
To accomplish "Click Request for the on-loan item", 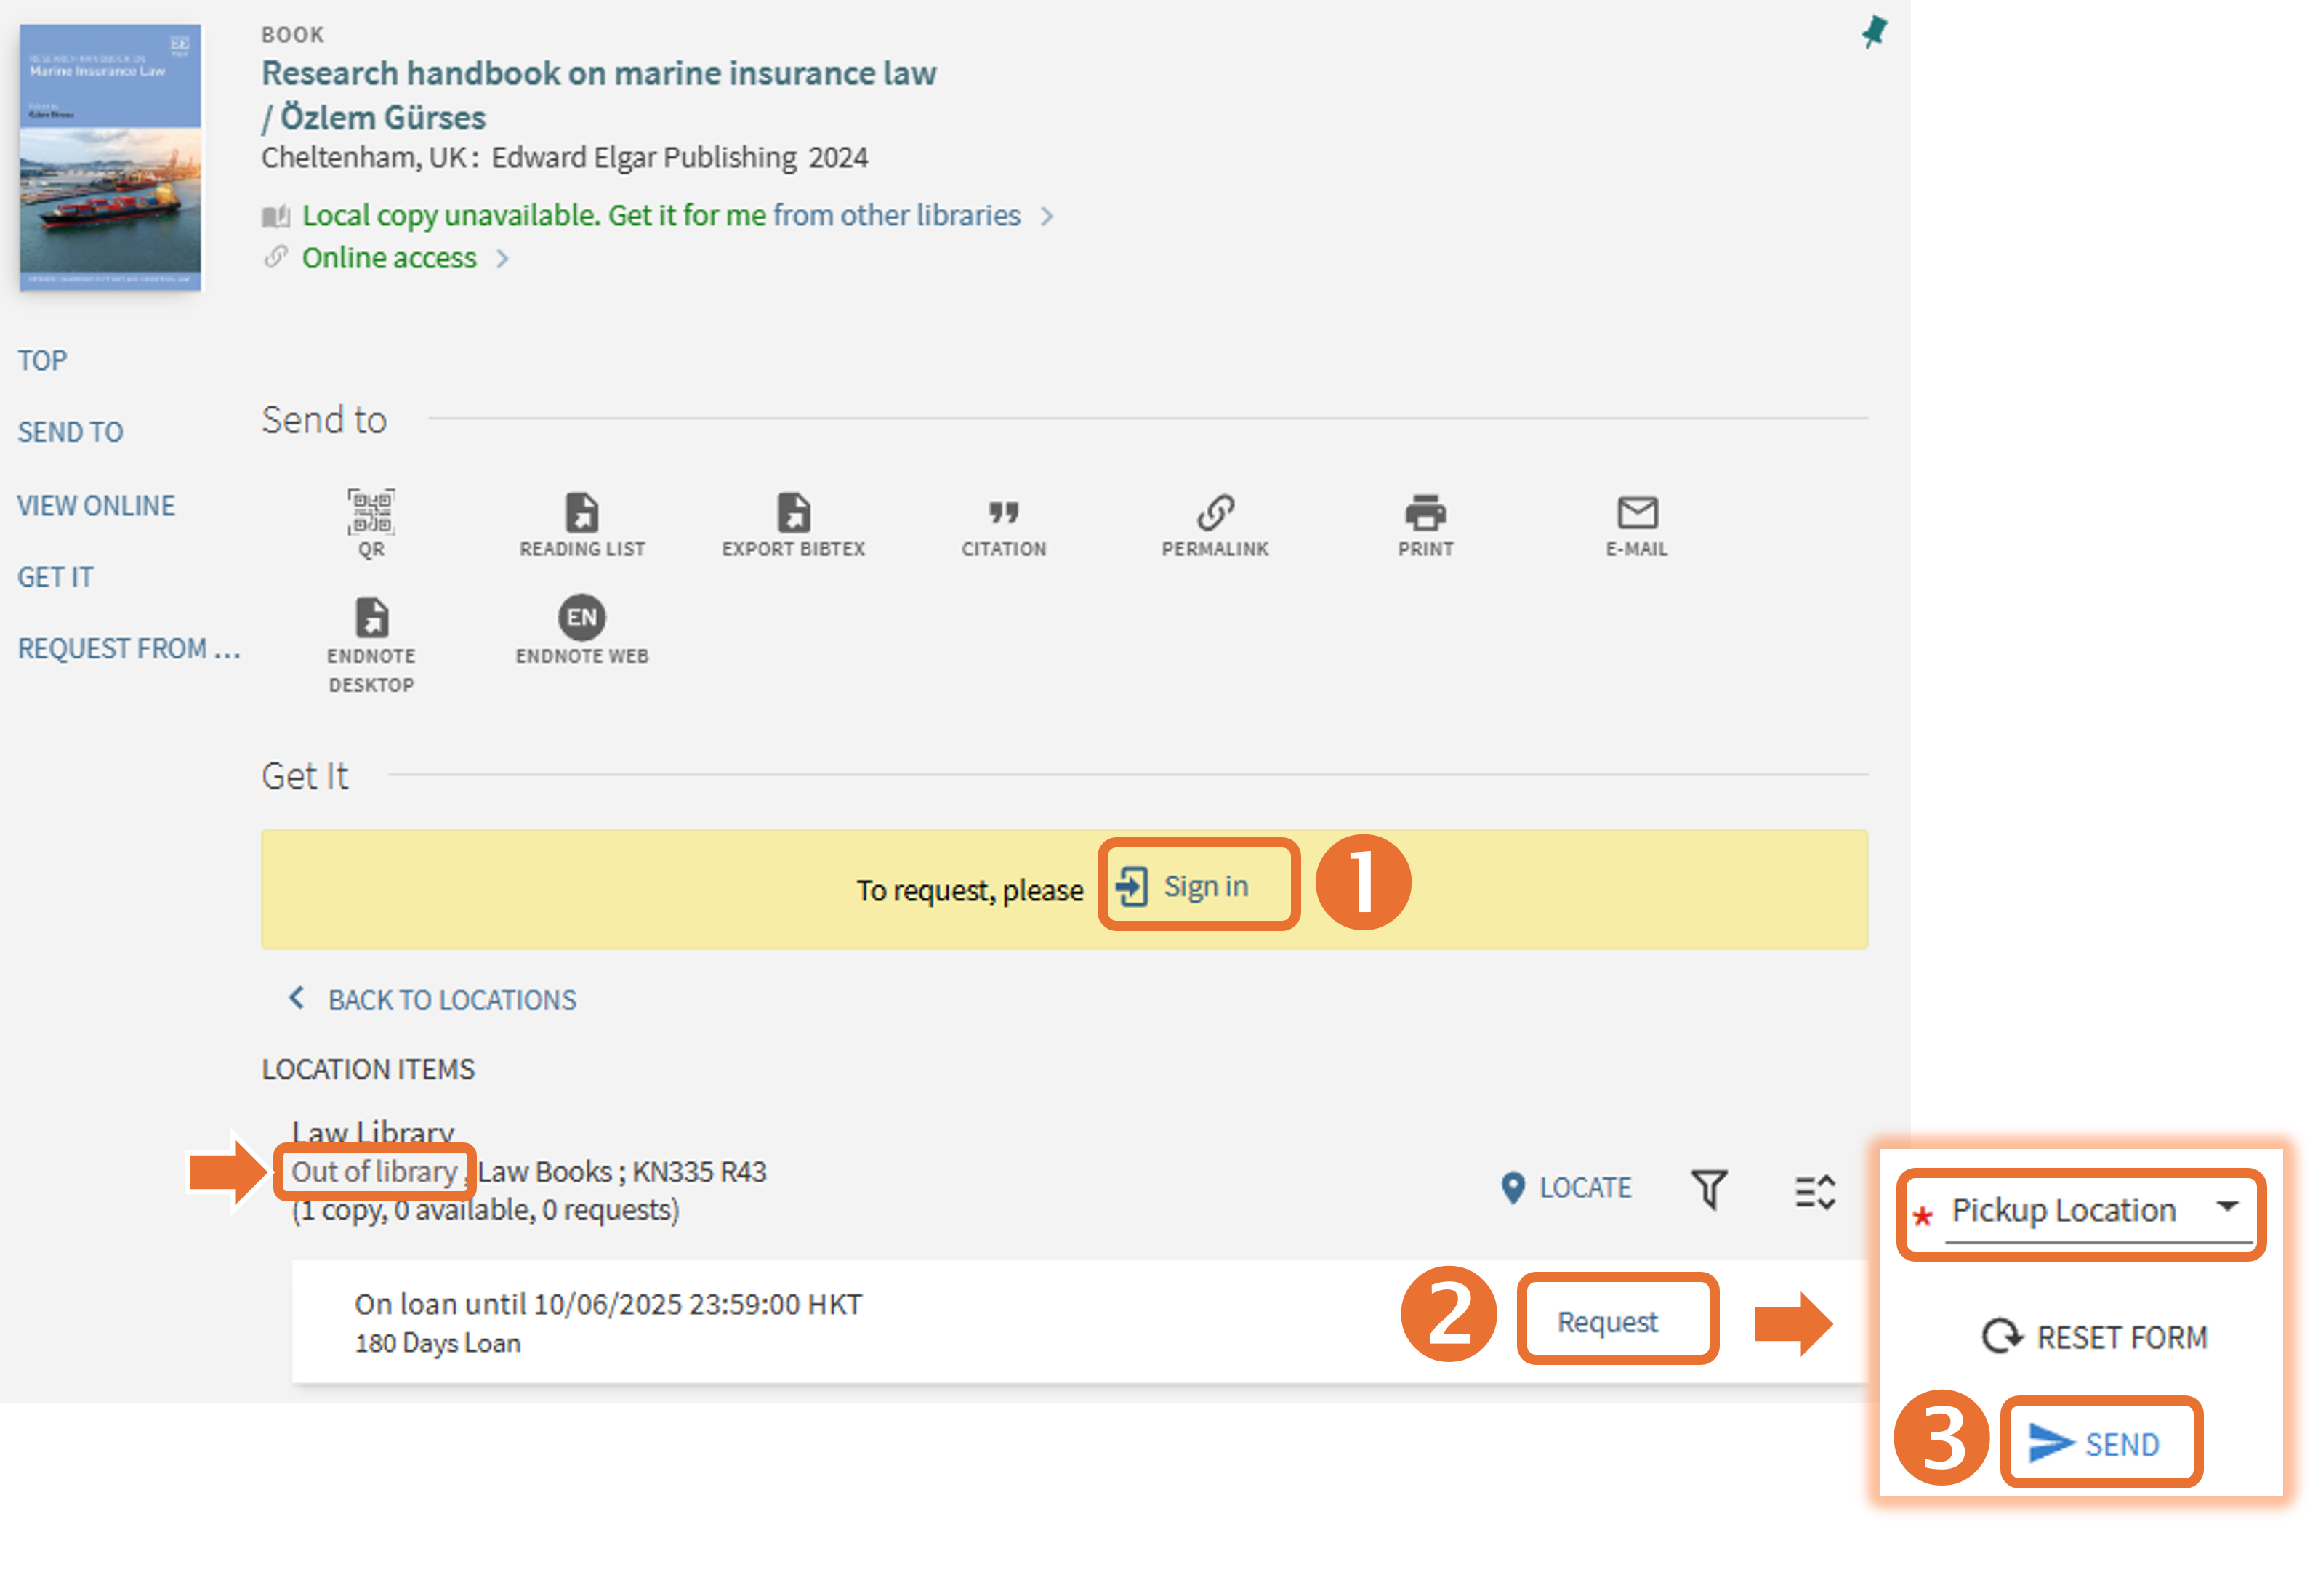I will pos(1607,1322).
